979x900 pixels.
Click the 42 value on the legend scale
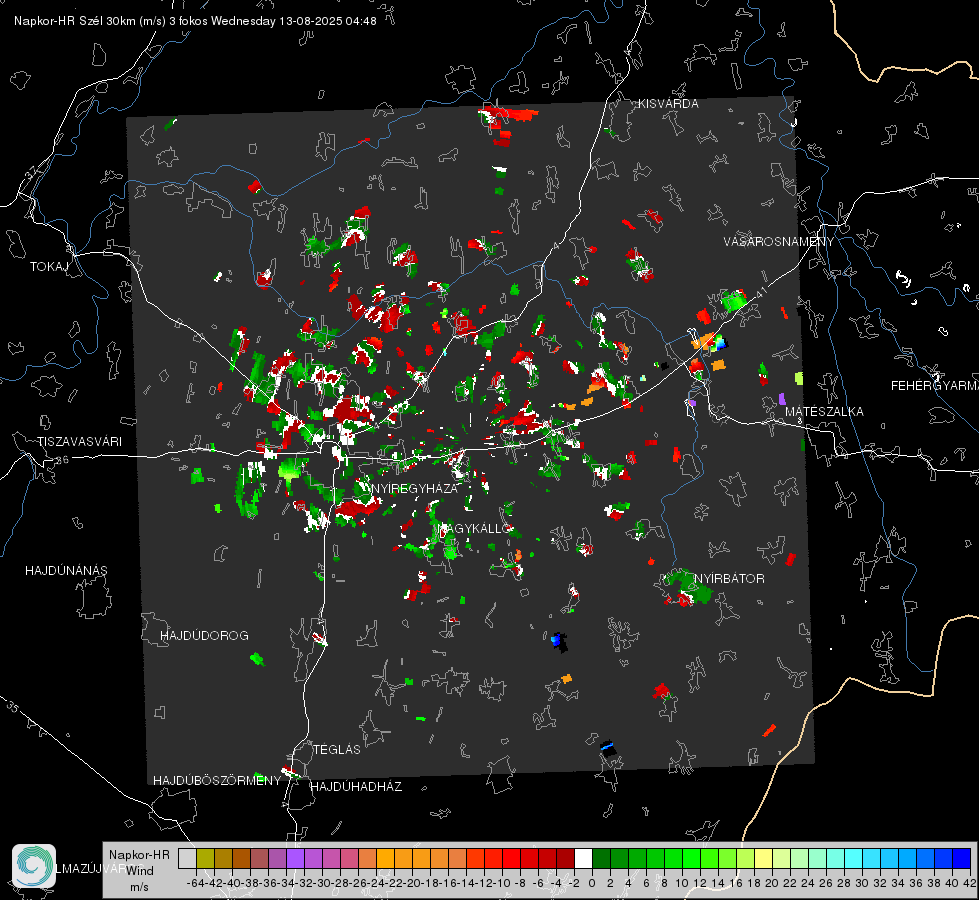[x=970, y=883]
